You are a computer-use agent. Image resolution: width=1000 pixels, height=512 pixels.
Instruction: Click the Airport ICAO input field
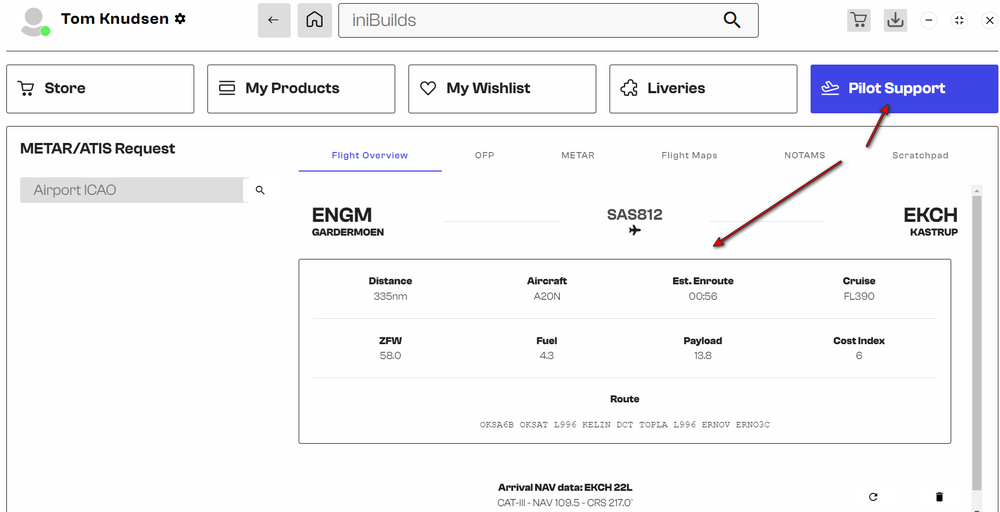[x=132, y=190]
